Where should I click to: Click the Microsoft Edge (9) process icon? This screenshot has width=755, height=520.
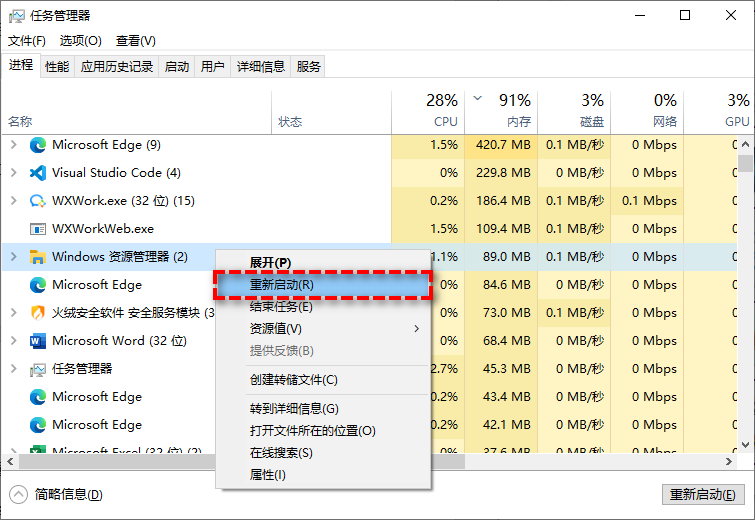(38, 145)
